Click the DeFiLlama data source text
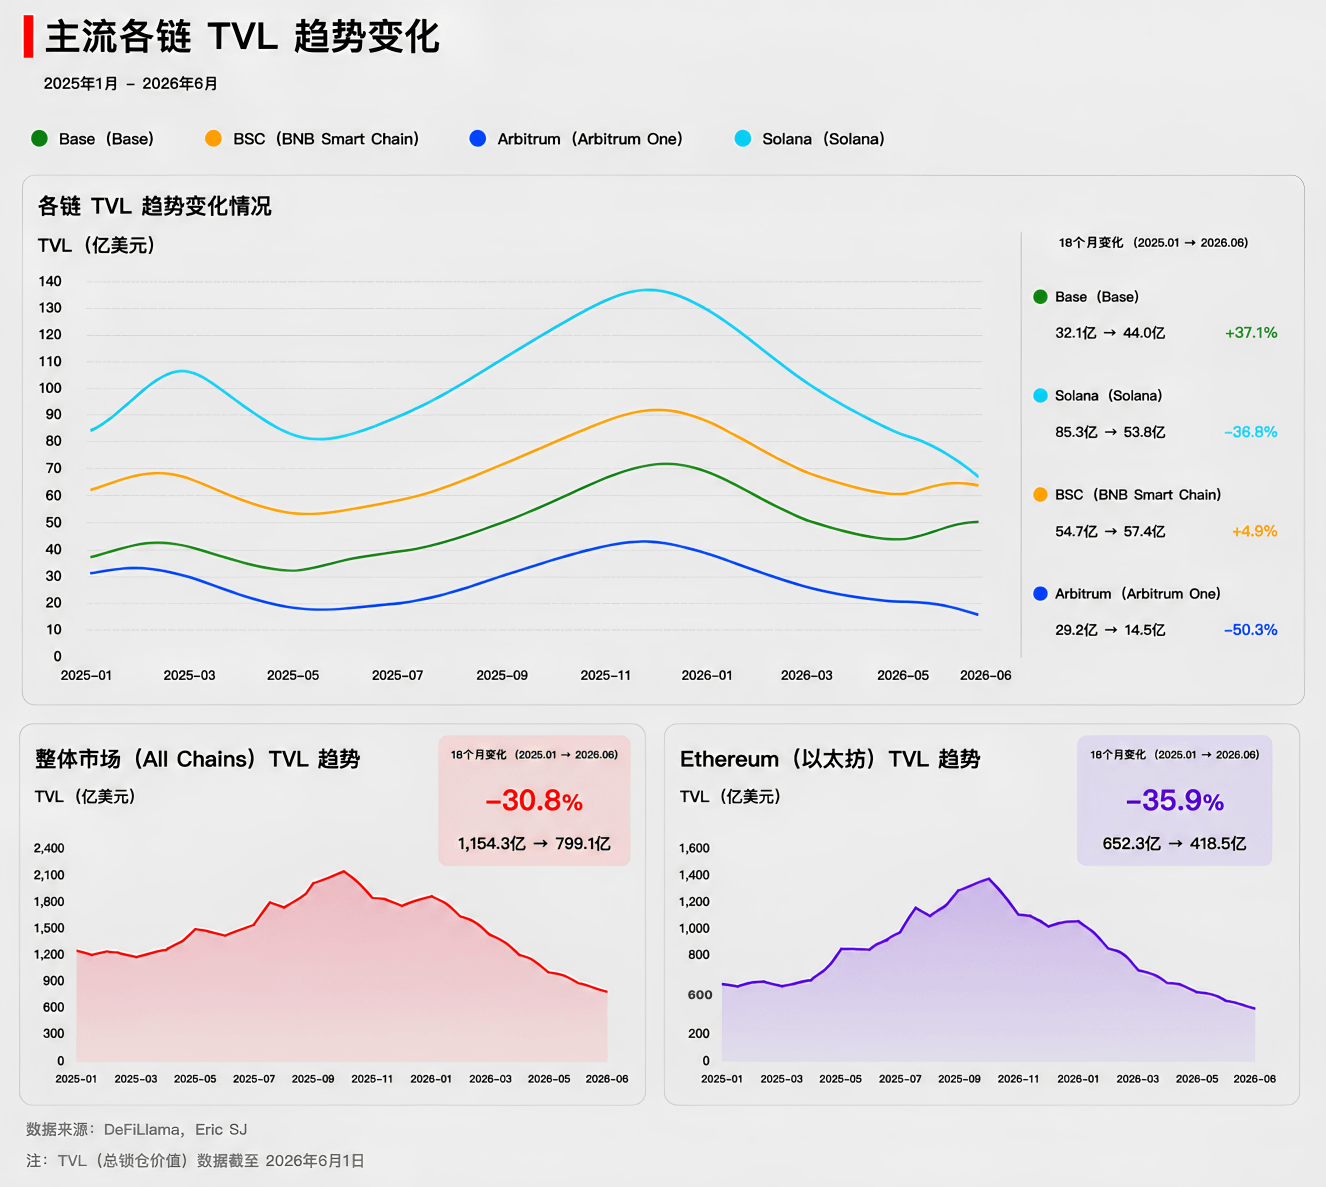1326x1187 pixels. (x=142, y=1130)
